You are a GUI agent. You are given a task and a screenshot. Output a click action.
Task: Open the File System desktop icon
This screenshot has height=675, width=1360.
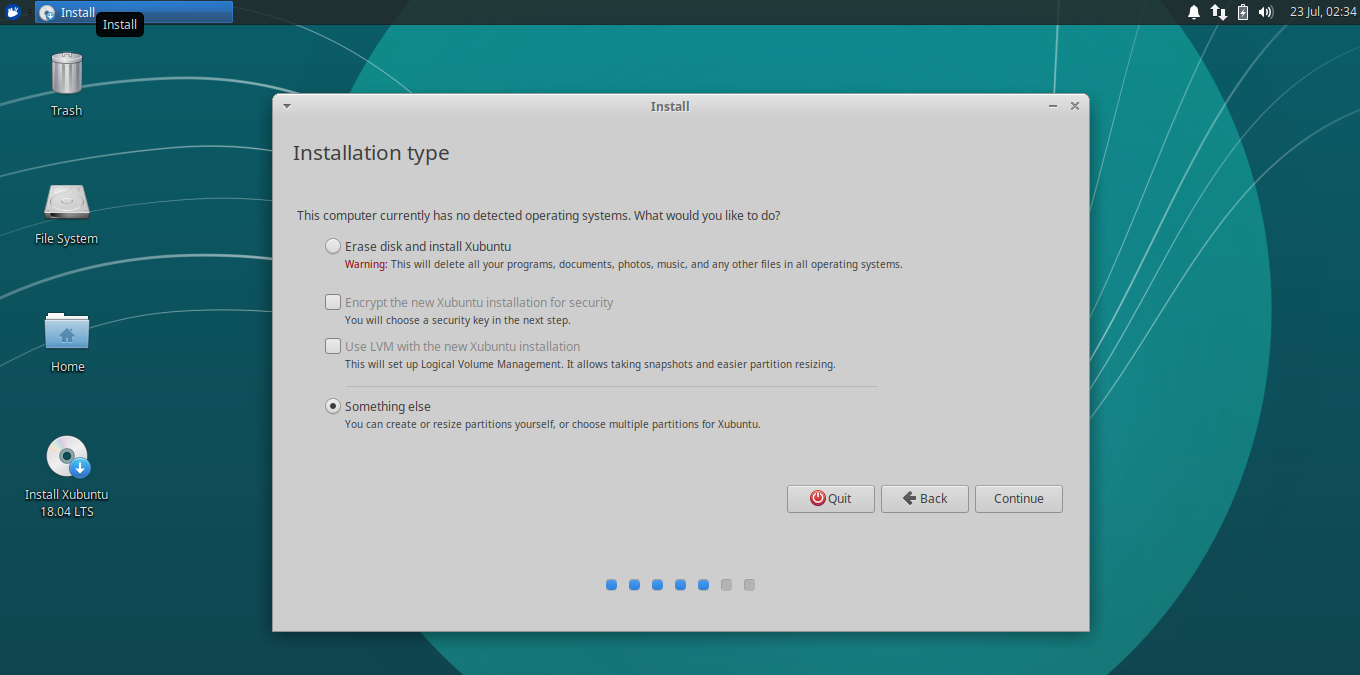click(x=67, y=202)
